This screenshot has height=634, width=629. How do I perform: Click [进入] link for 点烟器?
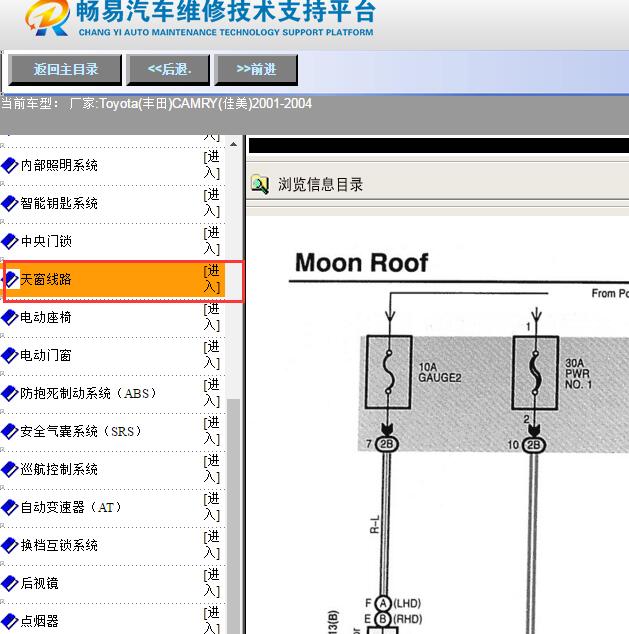click(212, 620)
